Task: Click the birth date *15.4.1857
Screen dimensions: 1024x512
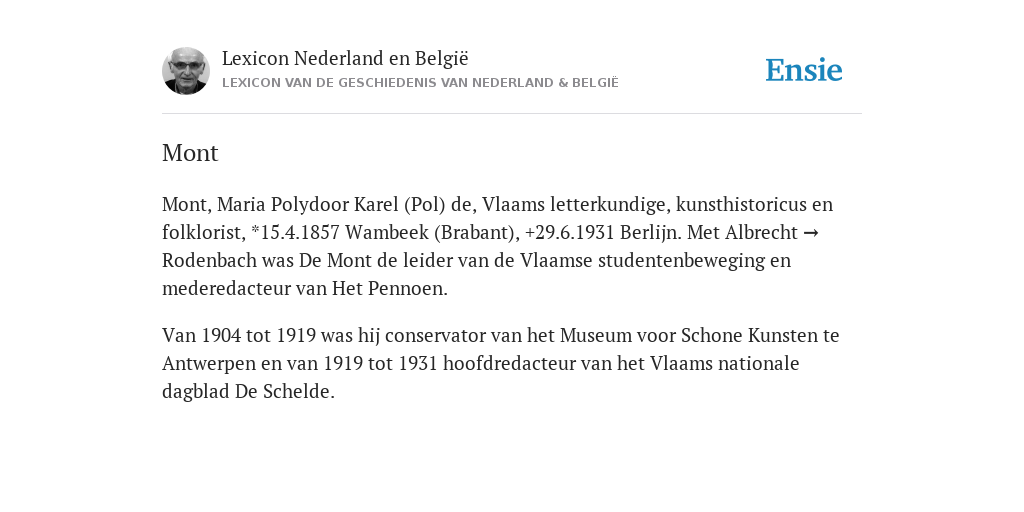Action: [295, 232]
